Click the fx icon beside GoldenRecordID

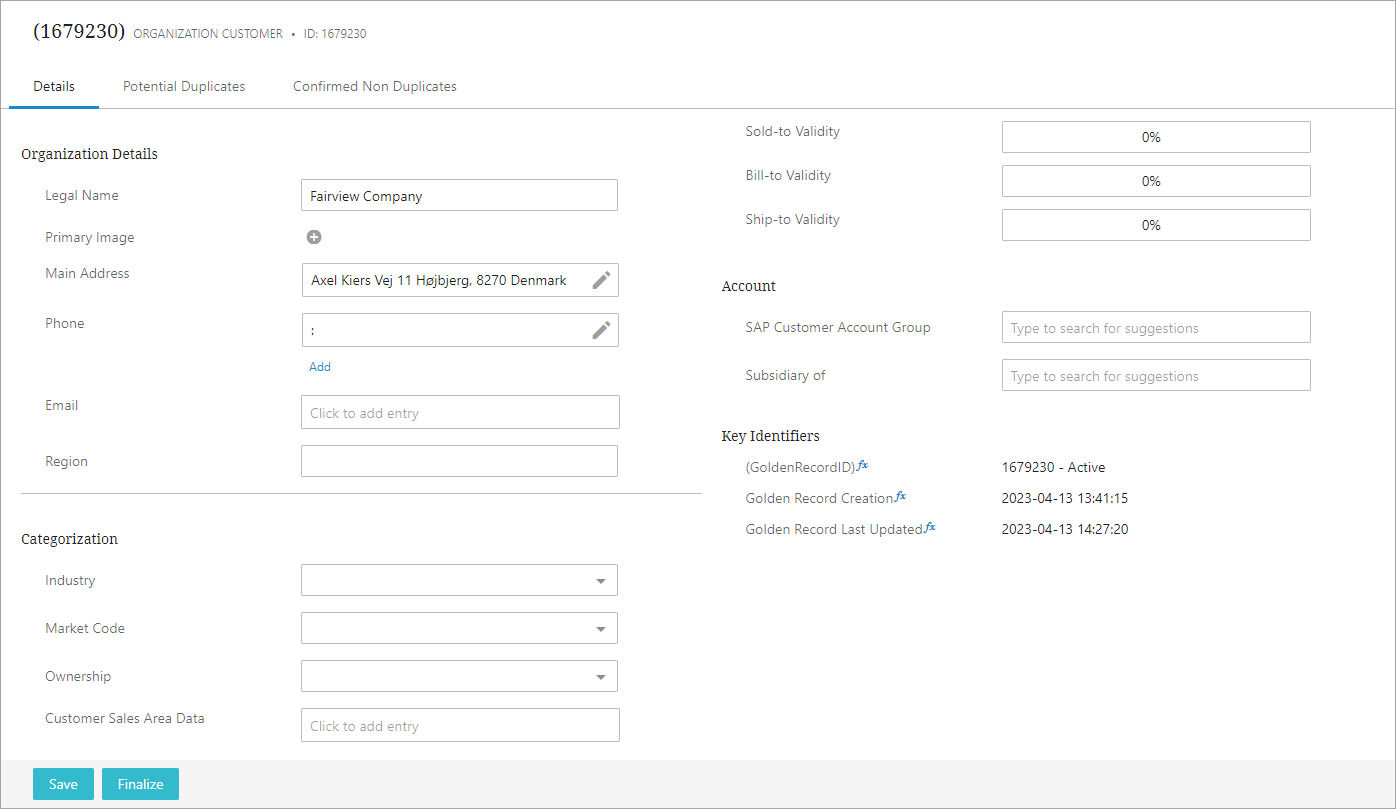(x=863, y=466)
